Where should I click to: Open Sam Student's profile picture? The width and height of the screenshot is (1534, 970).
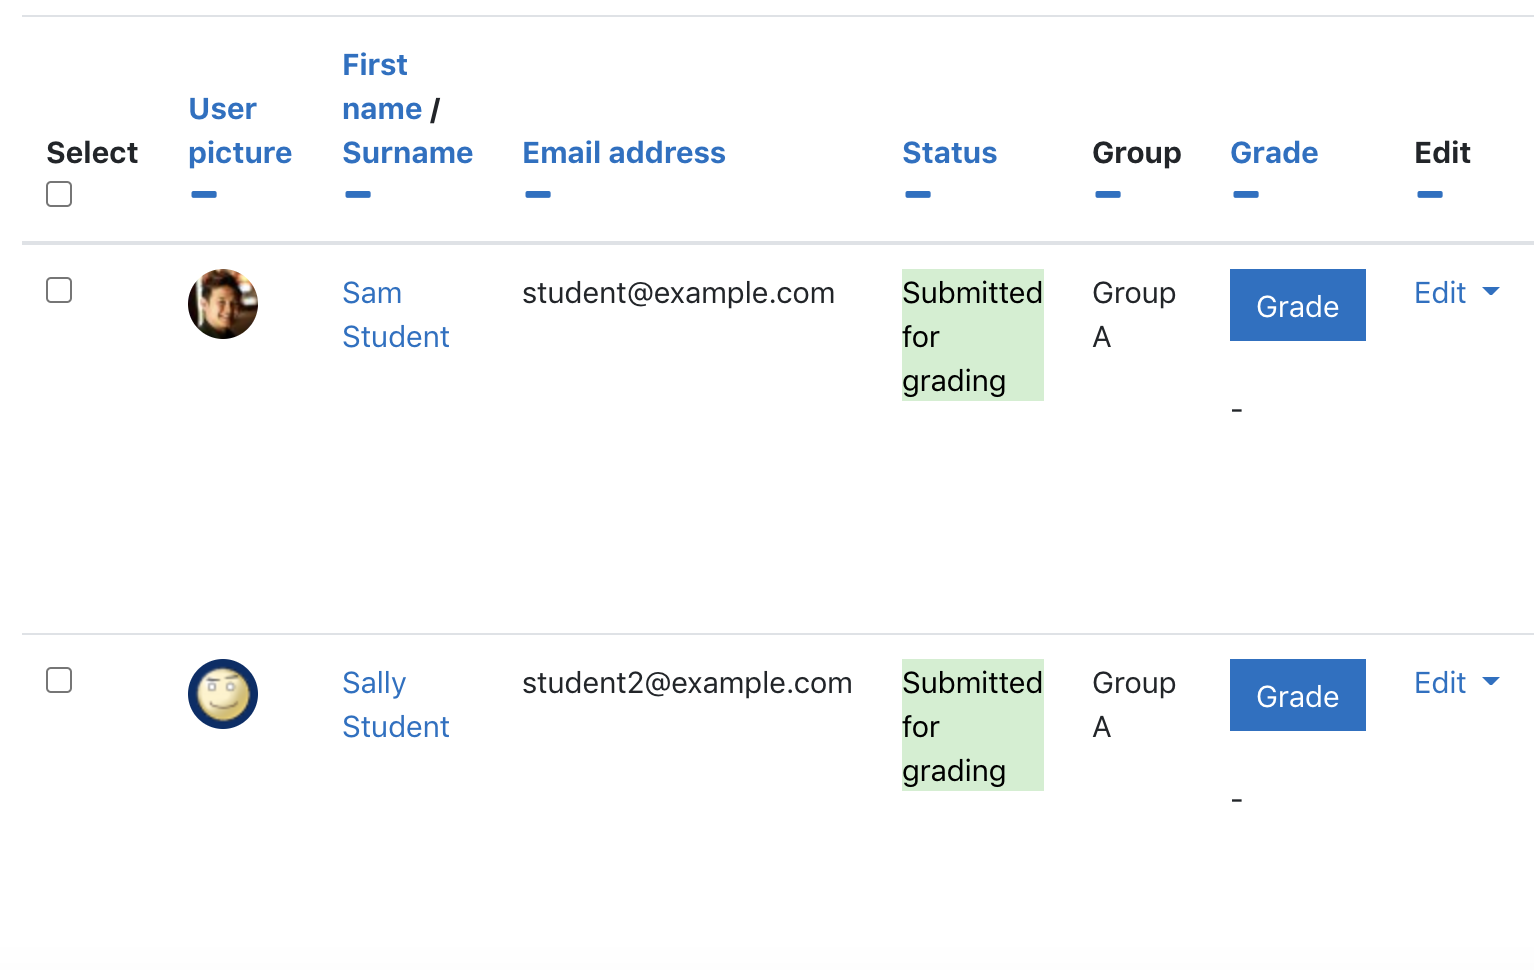tap(223, 304)
